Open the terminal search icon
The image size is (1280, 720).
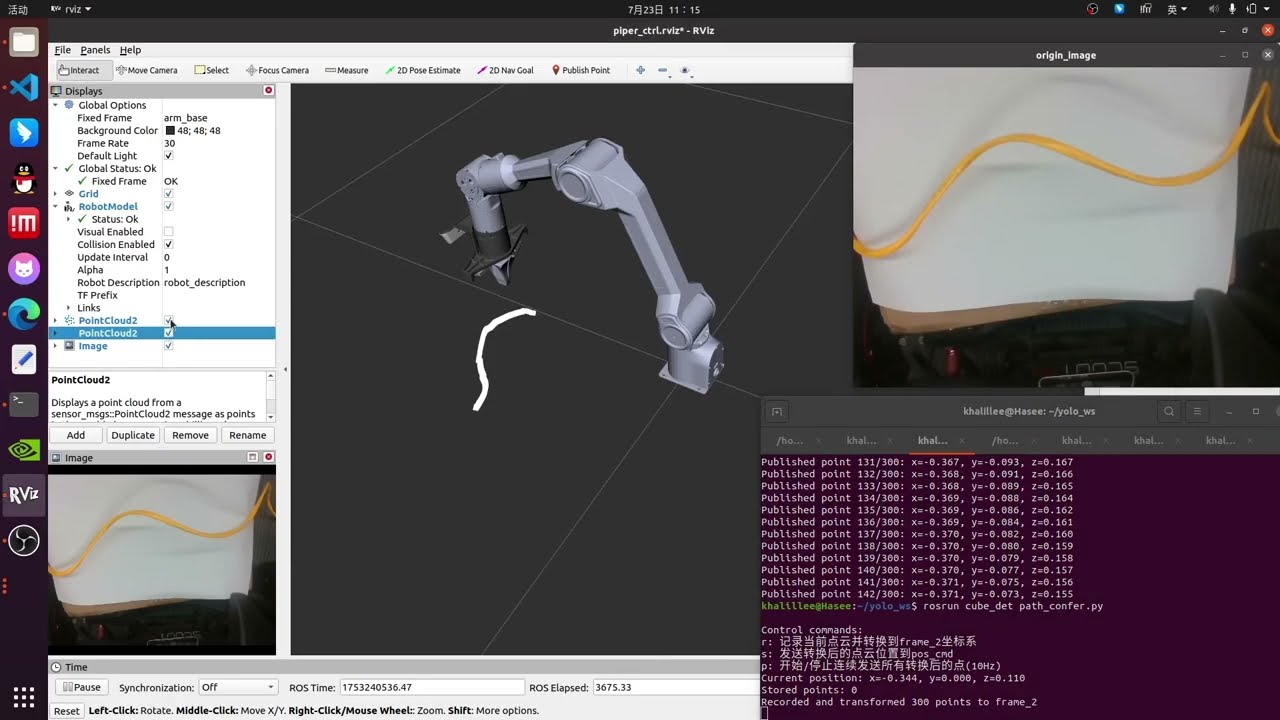pos(1169,411)
